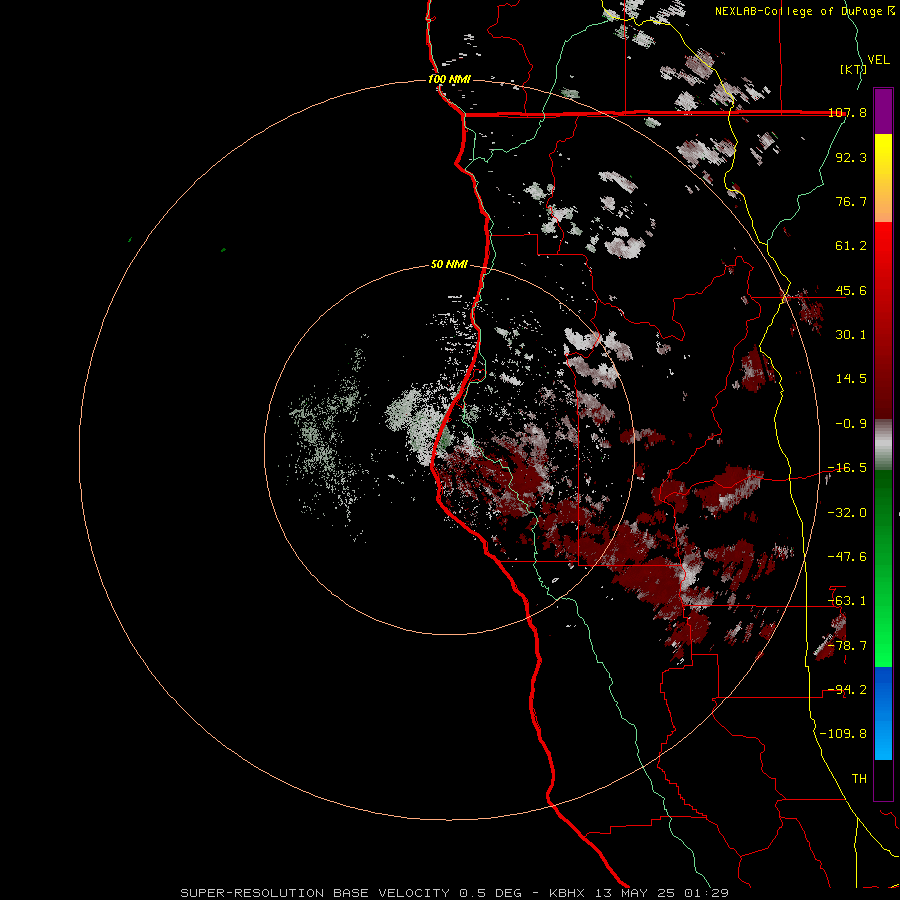
Task: Click the 13 MAY 25 01:29 timestamp
Action: (x=660, y=893)
